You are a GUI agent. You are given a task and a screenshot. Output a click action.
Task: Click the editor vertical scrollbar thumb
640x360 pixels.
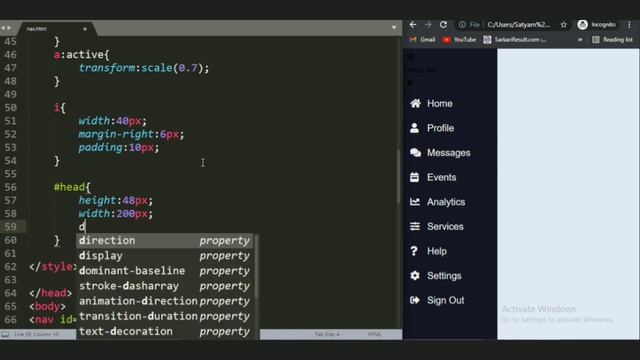click(x=398, y=176)
